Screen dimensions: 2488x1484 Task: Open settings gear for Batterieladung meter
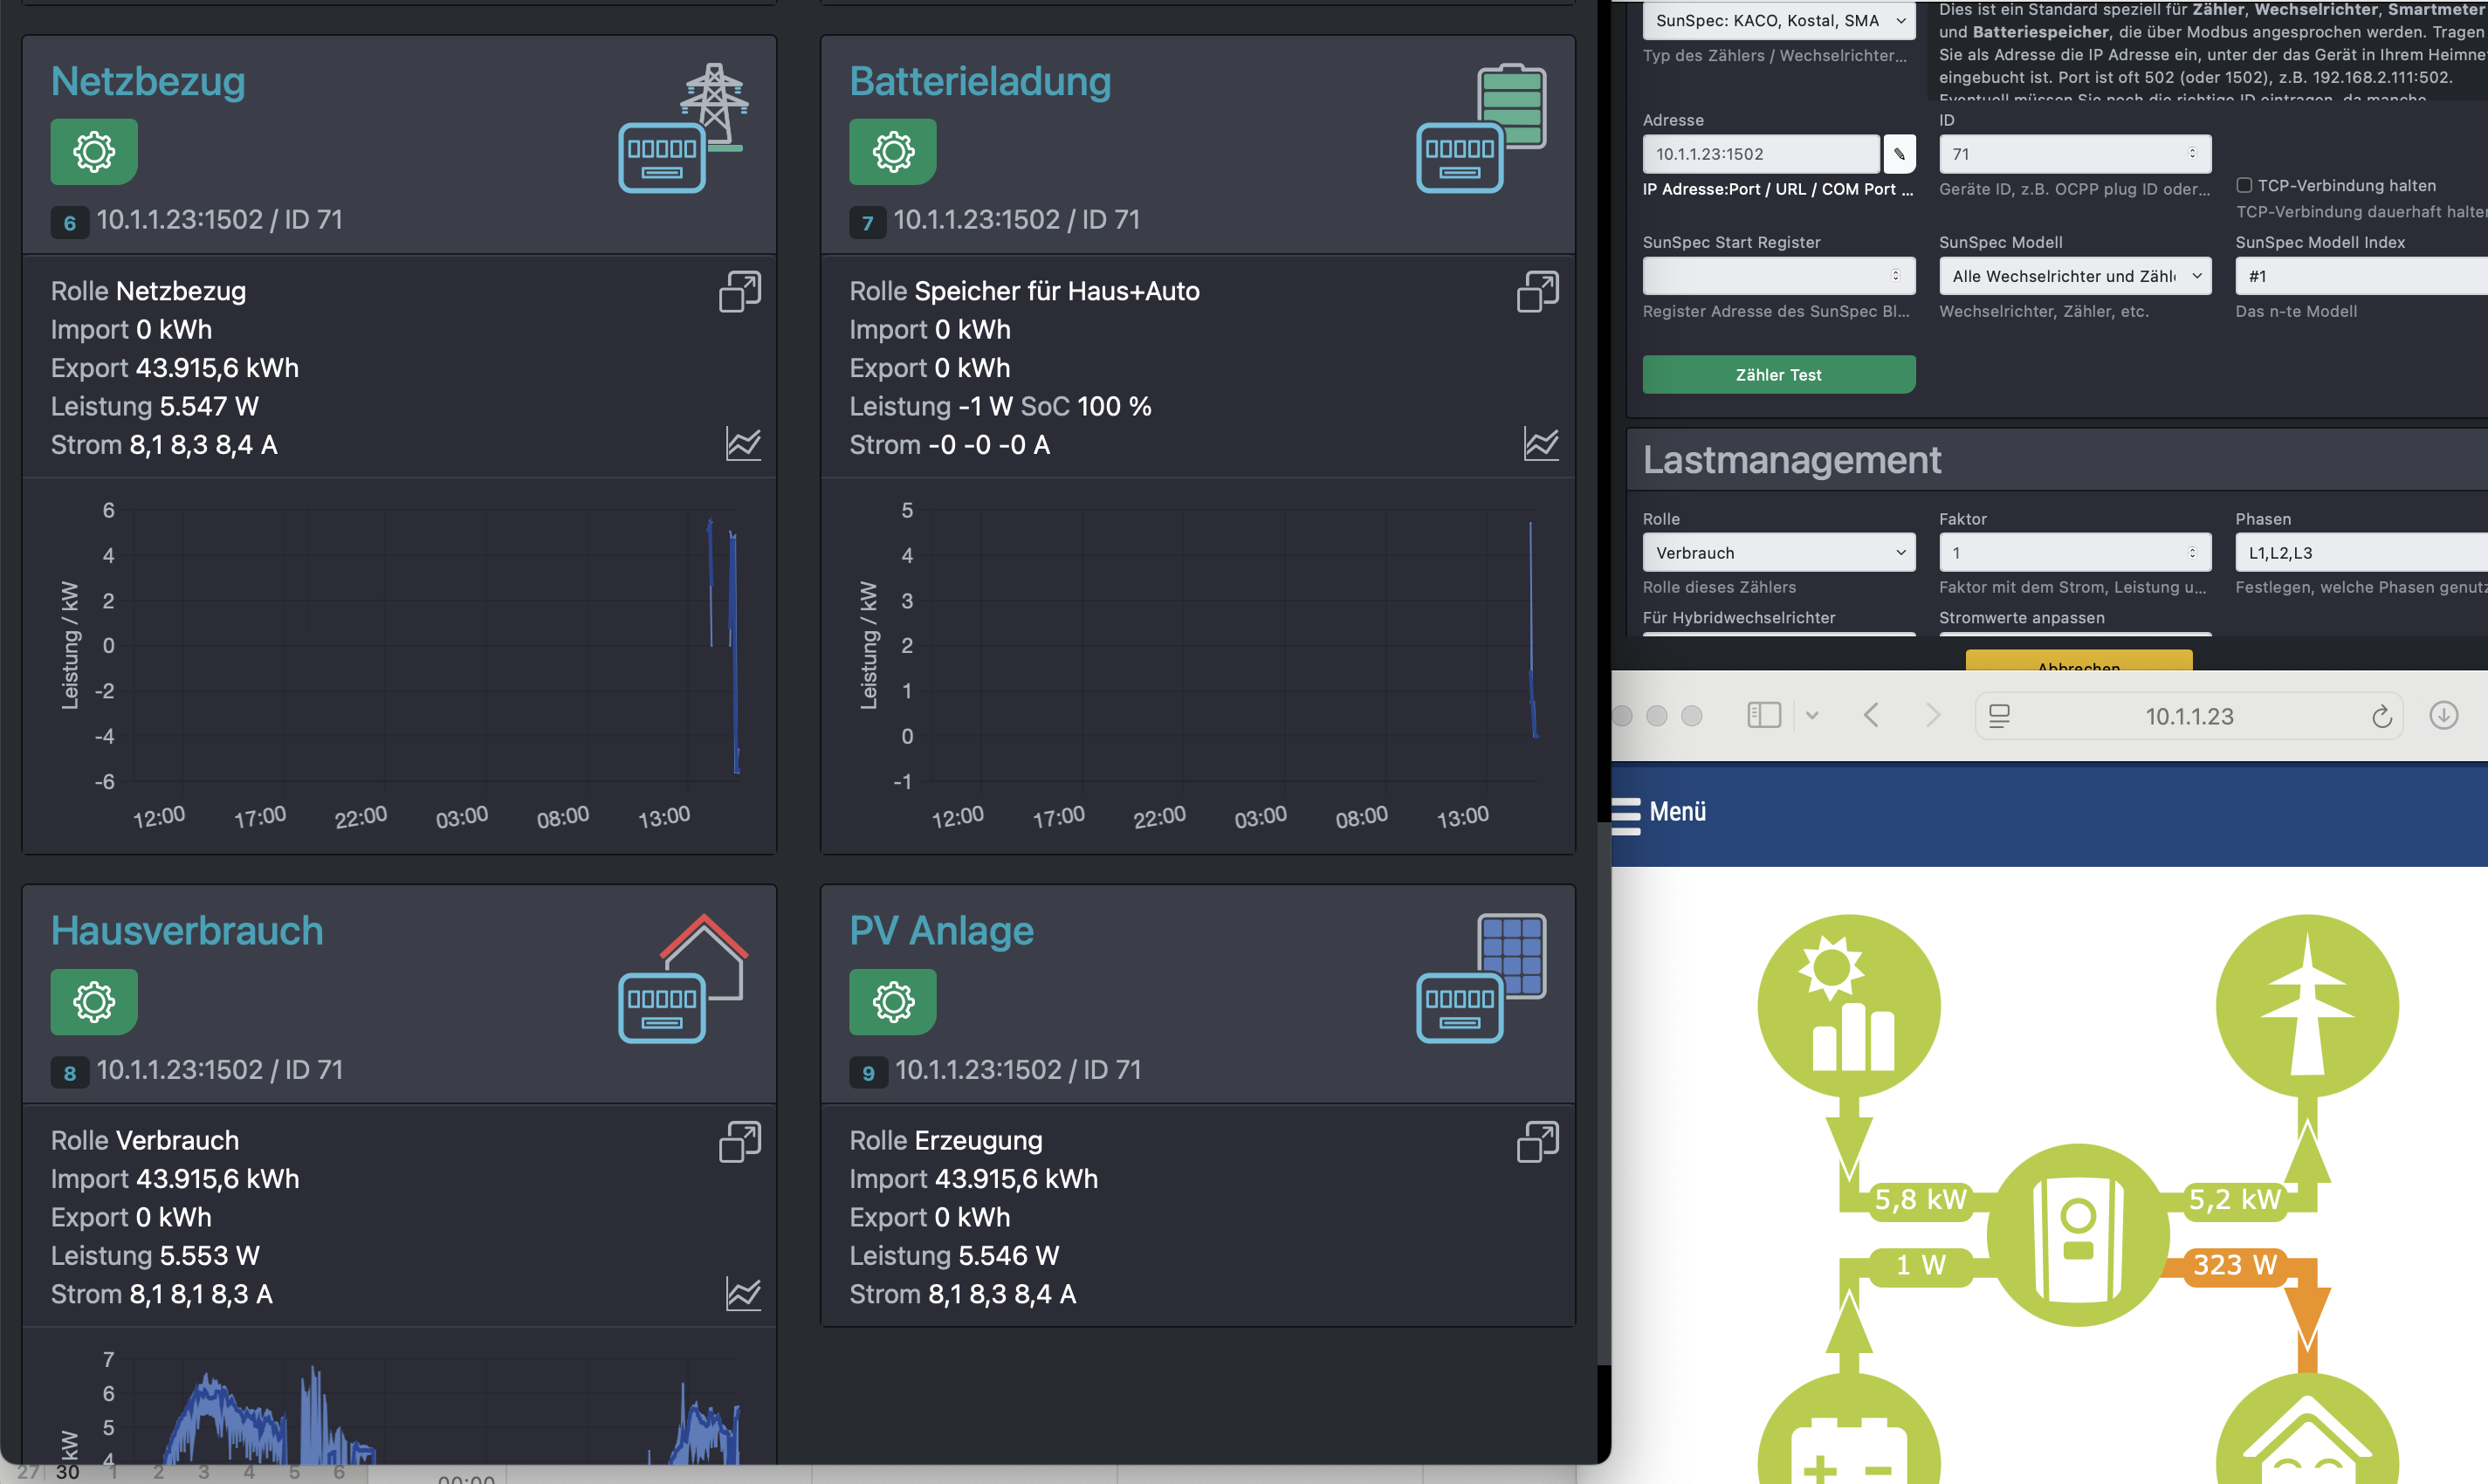click(x=893, y=152)
